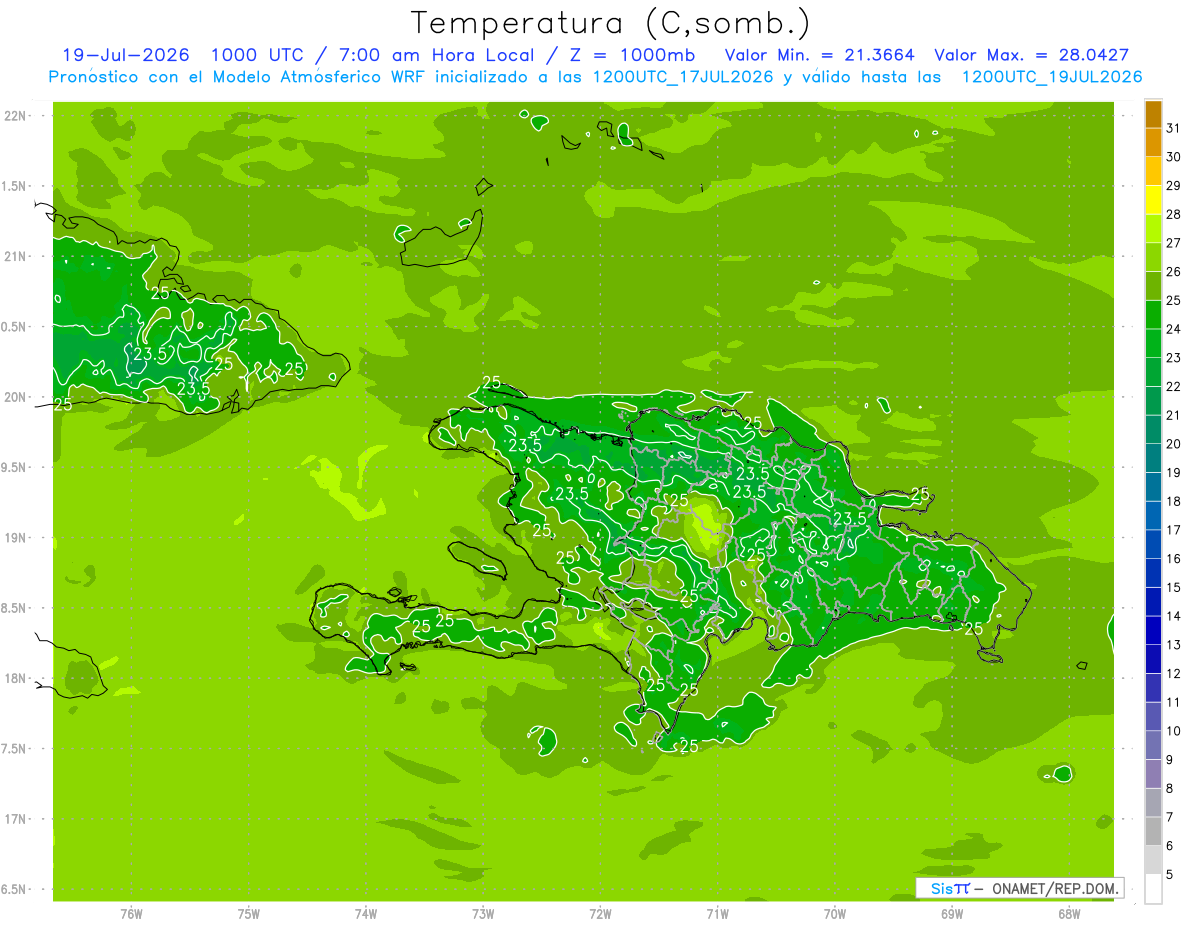Click the colorbar scale label "18"
1200x927 pixels.
pos(1173,501)
